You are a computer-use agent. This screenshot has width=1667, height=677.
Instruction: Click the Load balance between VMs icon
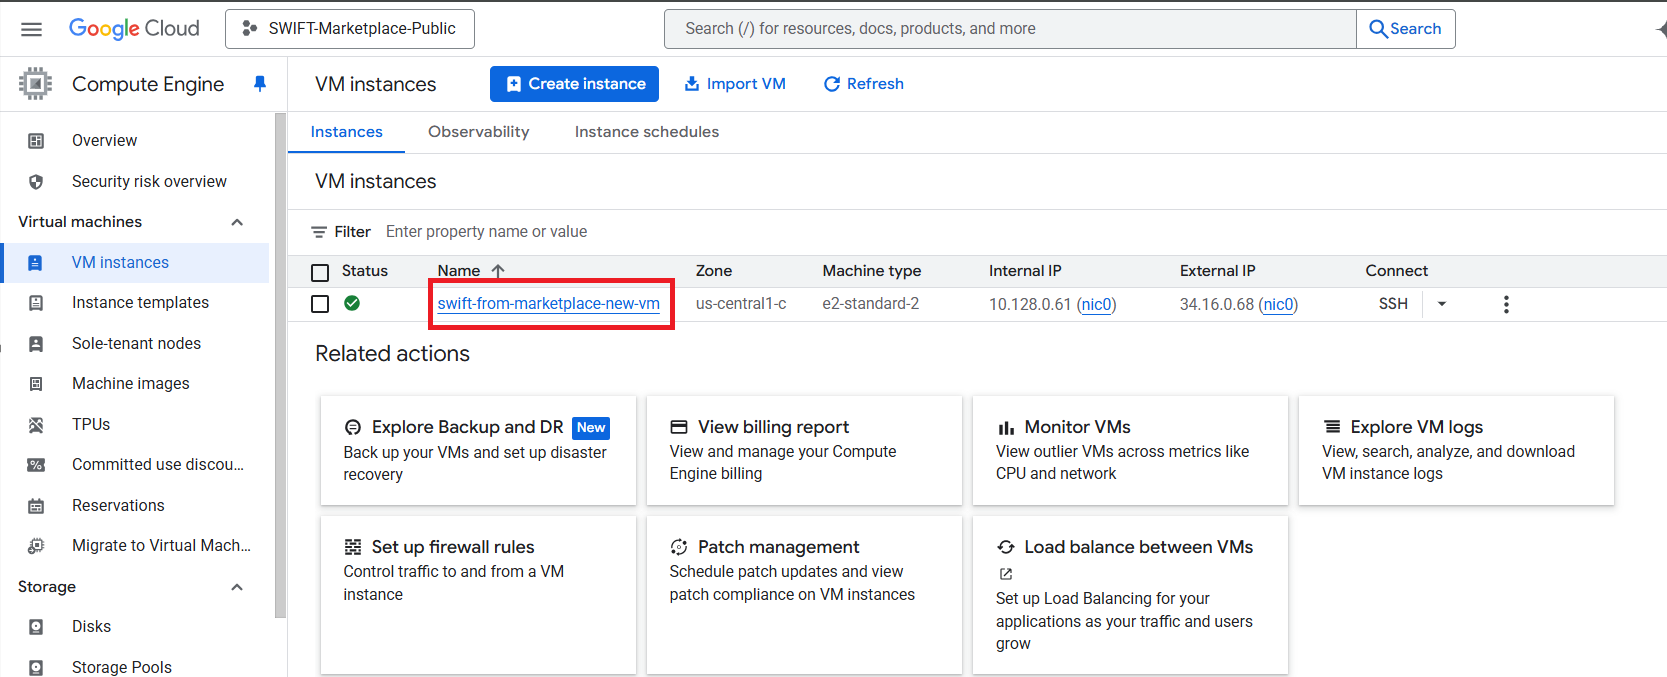[x=1006, y=547]
